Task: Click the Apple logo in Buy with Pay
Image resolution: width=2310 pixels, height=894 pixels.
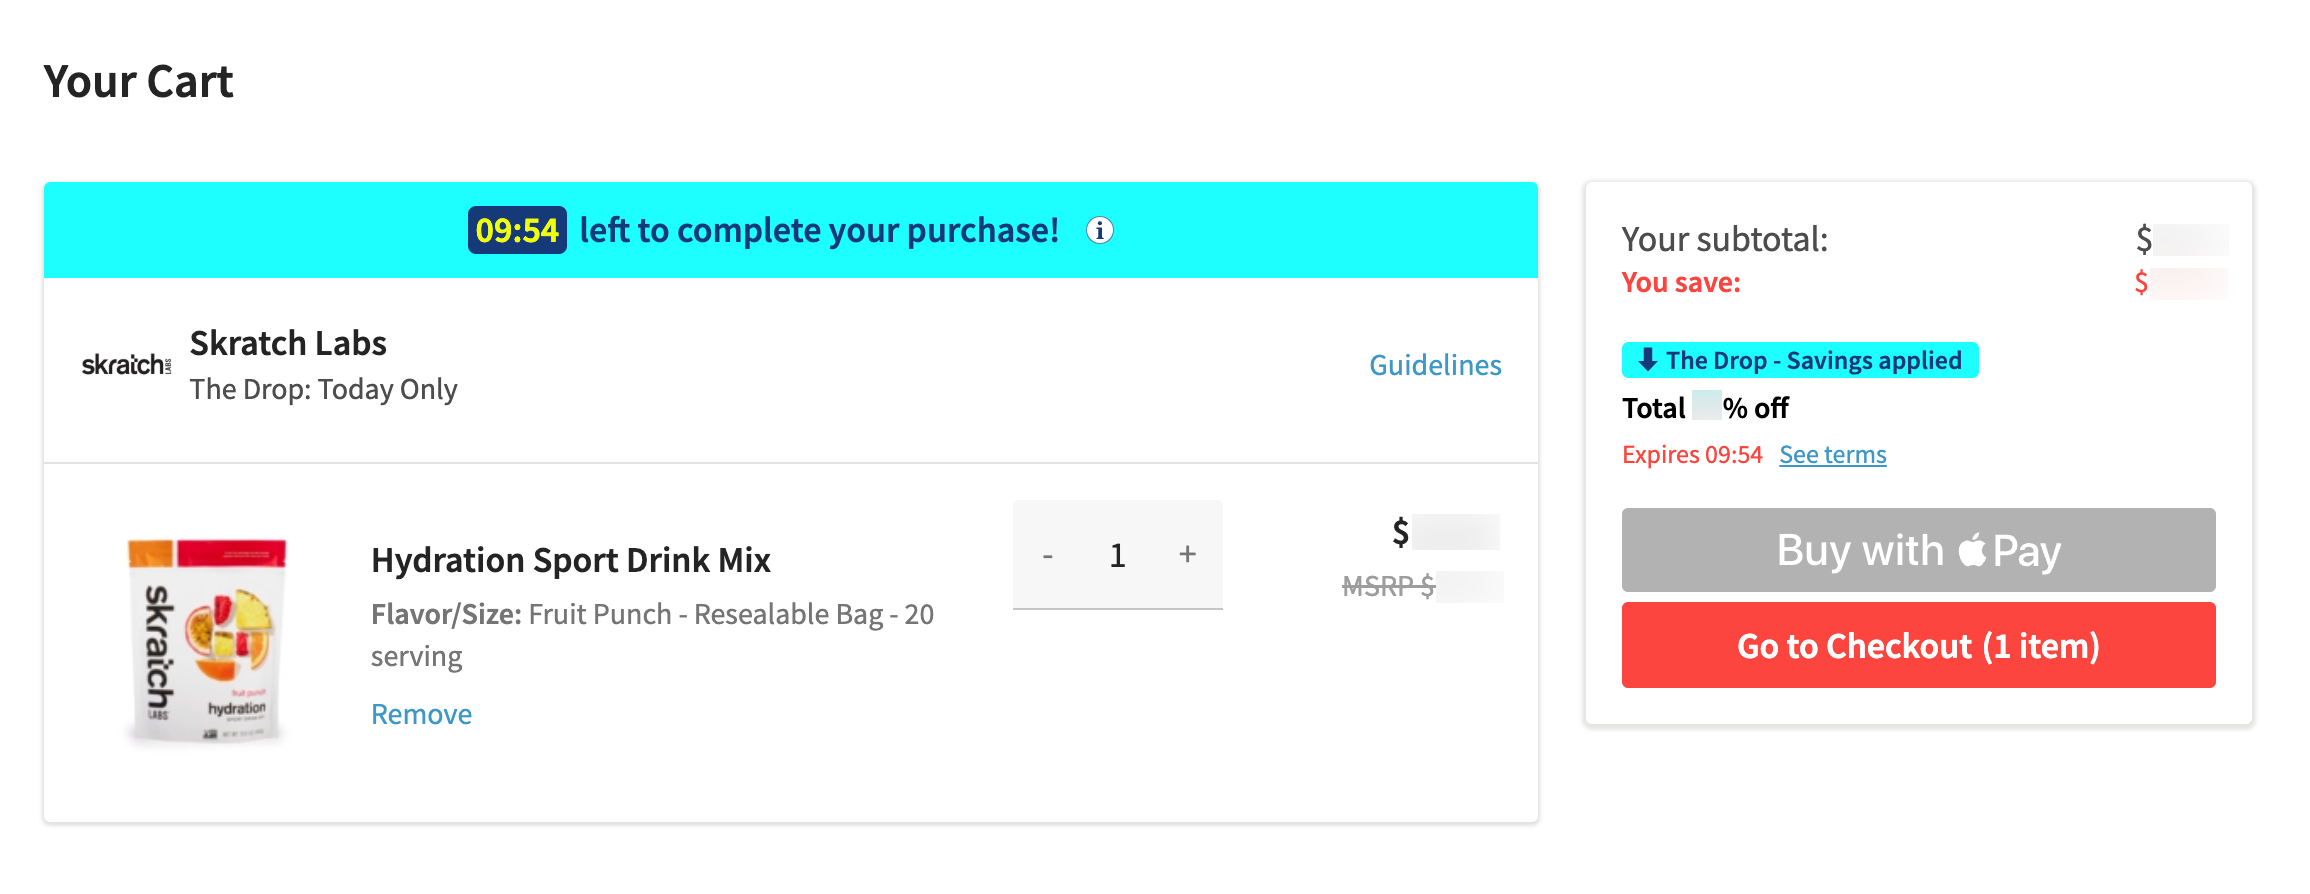Action: click(x=1972, y=549)
